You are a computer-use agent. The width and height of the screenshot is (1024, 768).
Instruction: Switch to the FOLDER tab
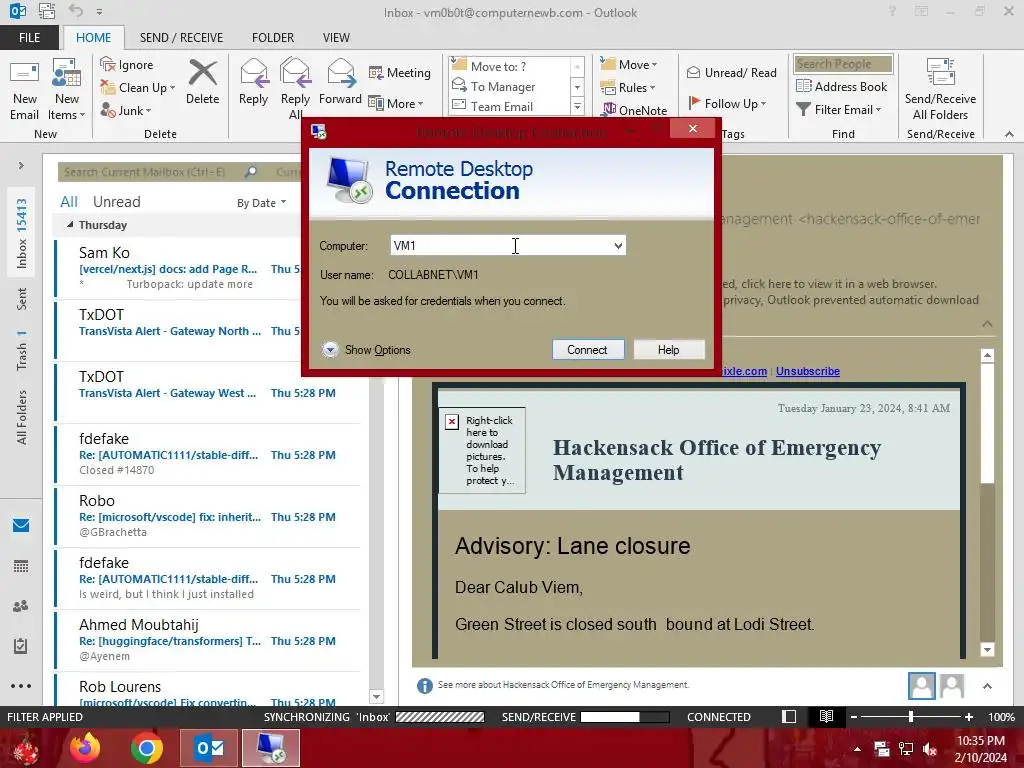click(273, 38)
